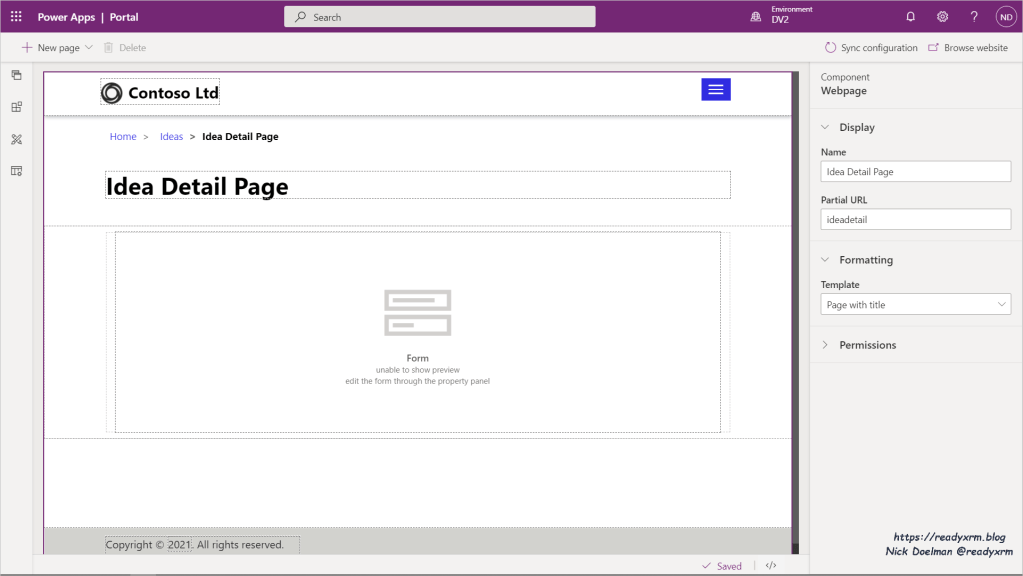The image size is (1023, 576).
Task: Open the source code editor icon
Action: (x=771, y=566)
